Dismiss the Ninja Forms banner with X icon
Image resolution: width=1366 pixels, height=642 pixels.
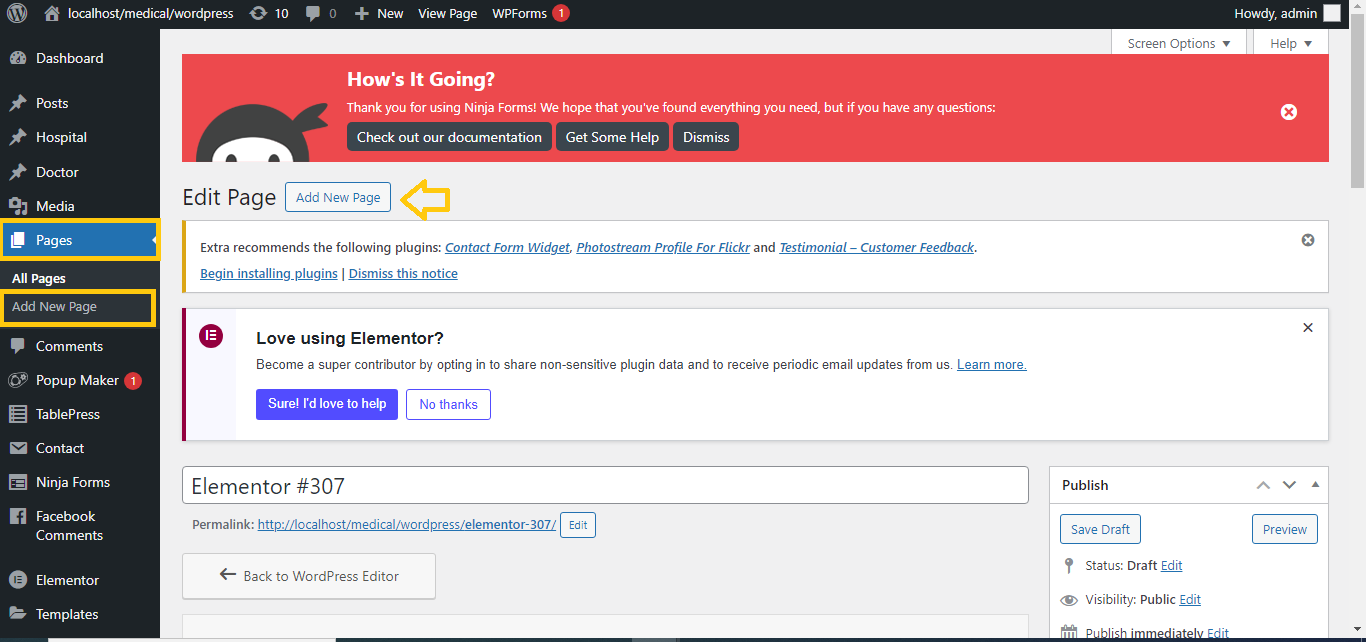point(1289,112)
